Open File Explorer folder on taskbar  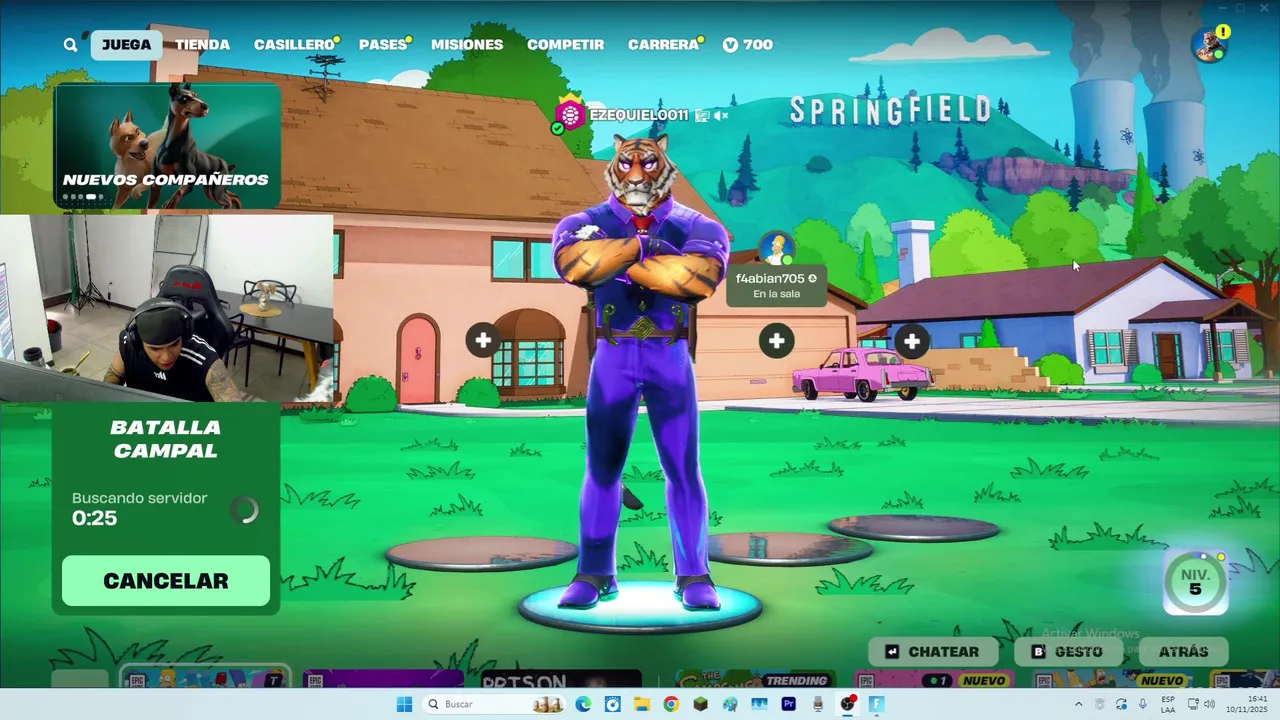pyautogui.click(x=642, y=704)
